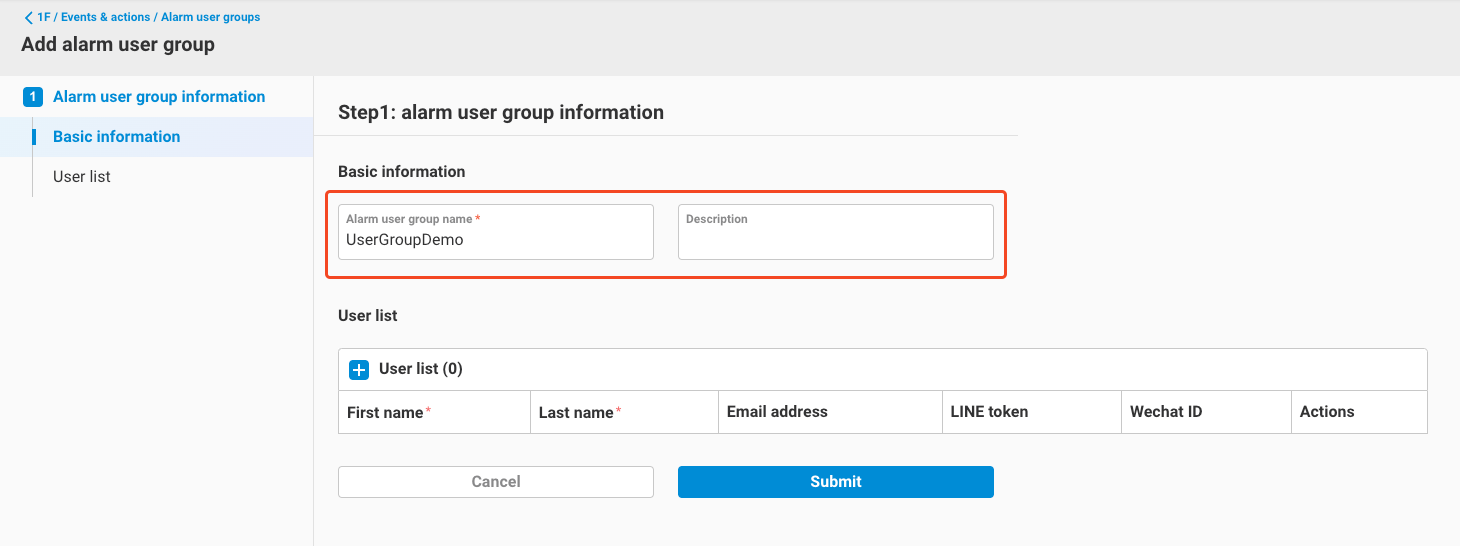Click the LINE token column header
Screen dimensions: 1460x546
(988, 412)
